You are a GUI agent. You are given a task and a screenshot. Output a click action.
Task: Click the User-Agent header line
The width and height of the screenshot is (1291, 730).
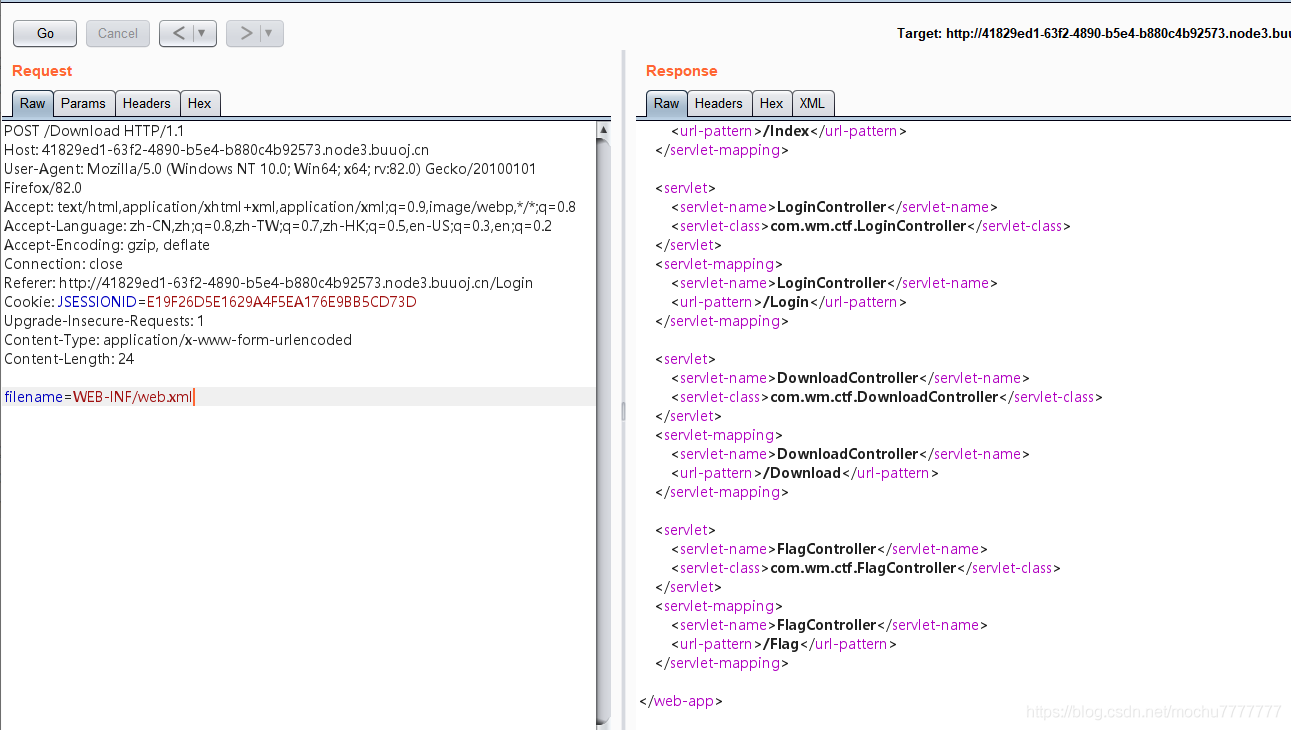point(270,178)
